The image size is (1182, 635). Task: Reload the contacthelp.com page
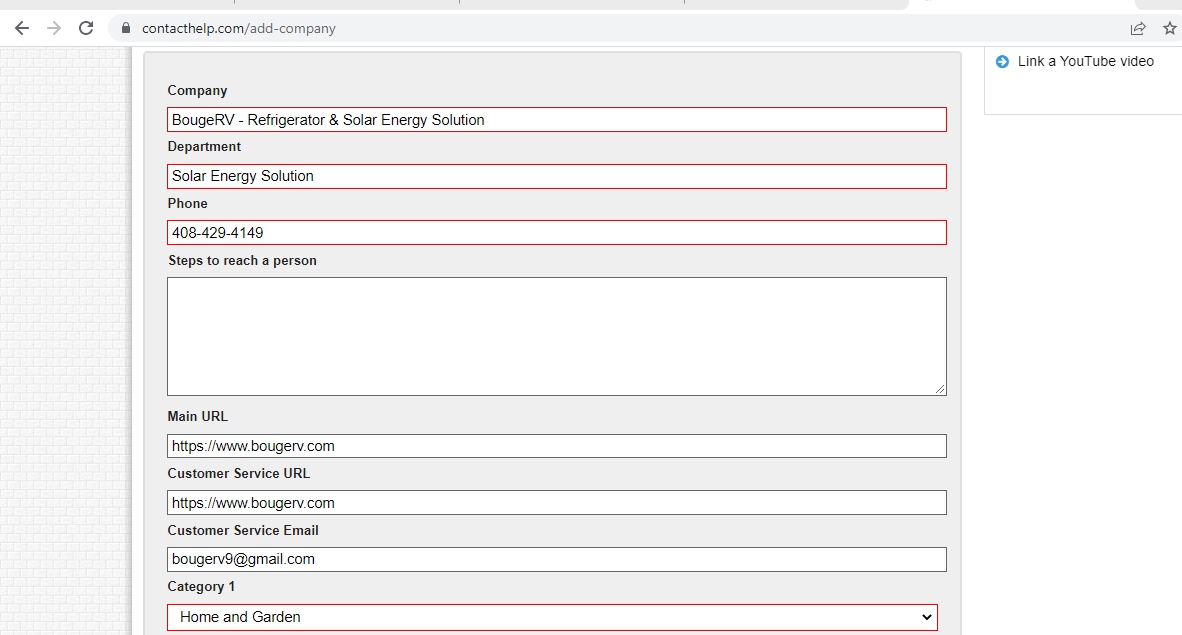[x=86, y=28]
